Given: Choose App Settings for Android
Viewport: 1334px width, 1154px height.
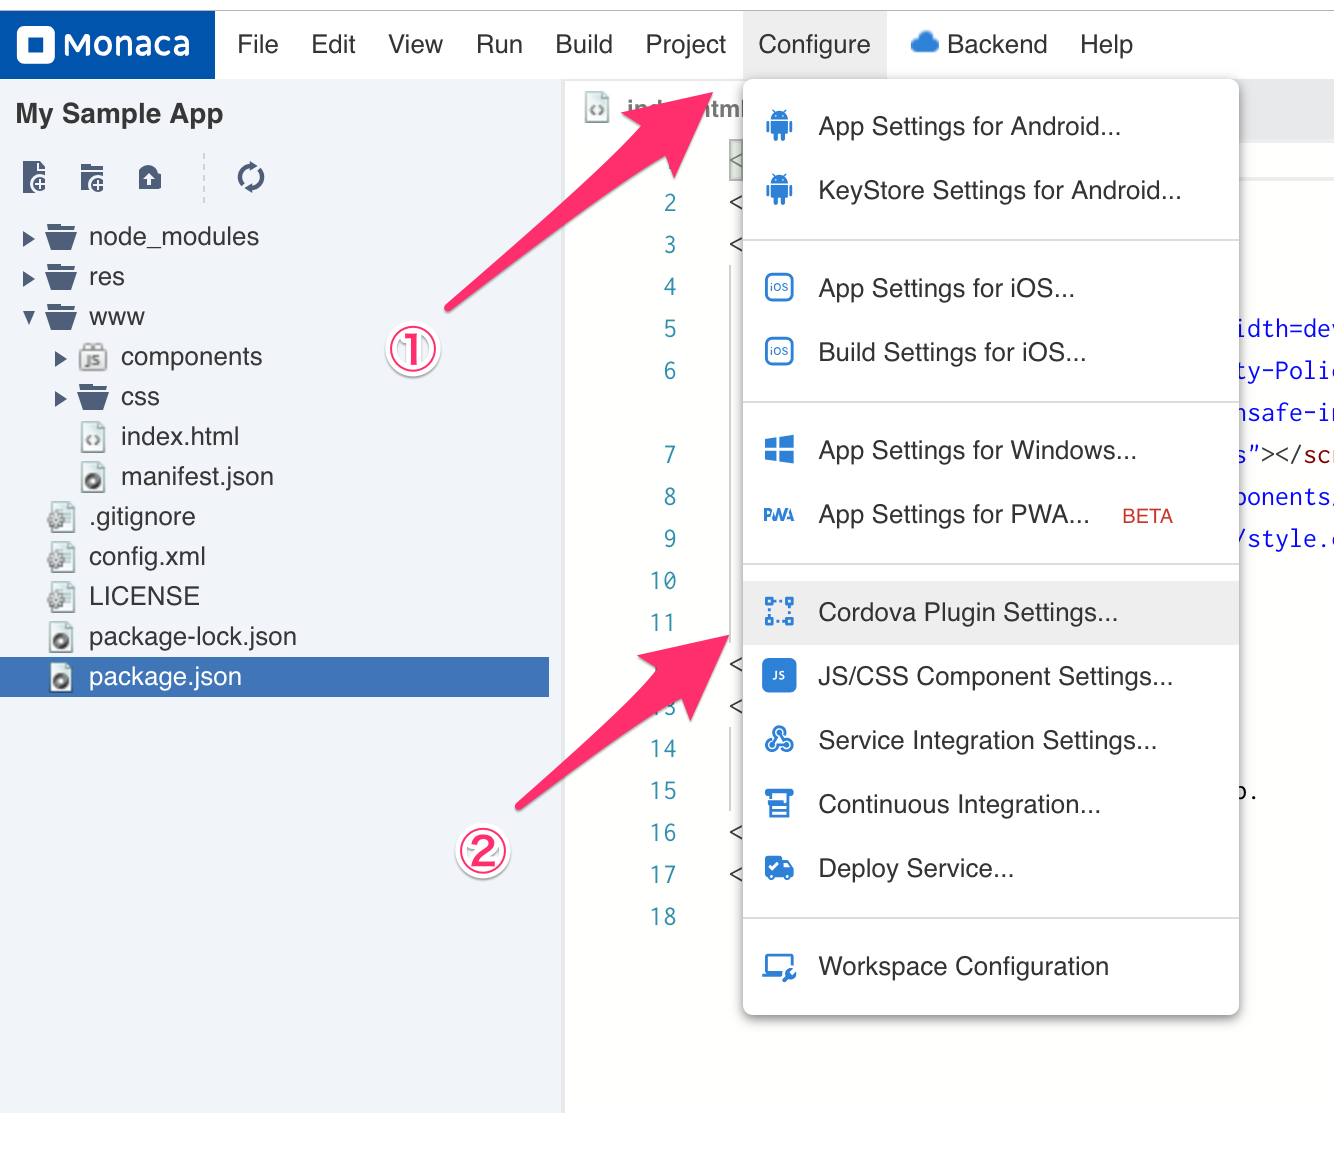Looking at the screenshot, I should (991, 126).
